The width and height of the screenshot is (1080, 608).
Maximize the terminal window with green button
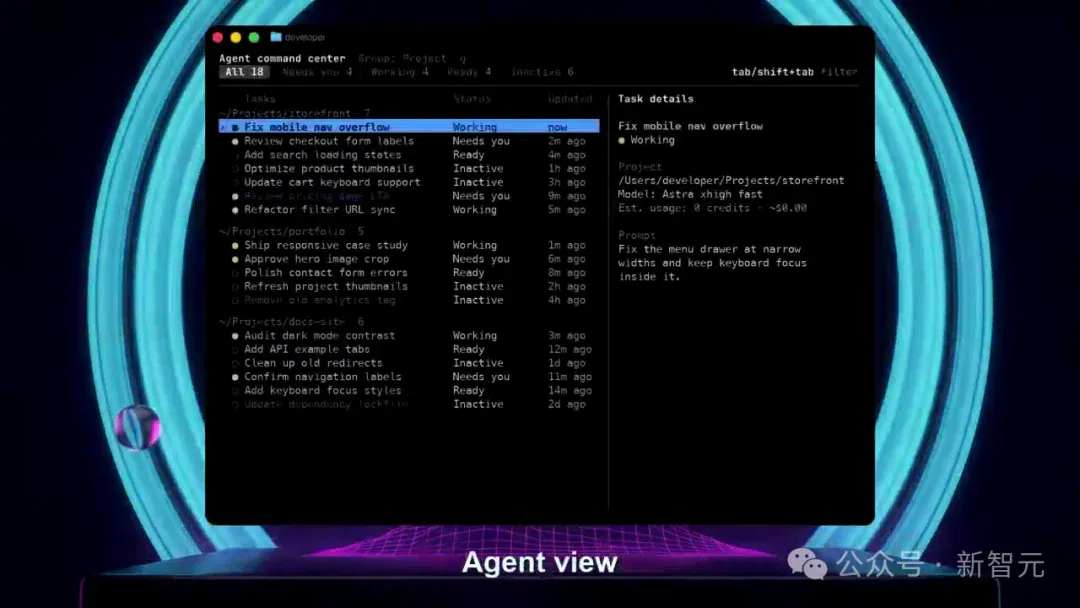[253, 37]
